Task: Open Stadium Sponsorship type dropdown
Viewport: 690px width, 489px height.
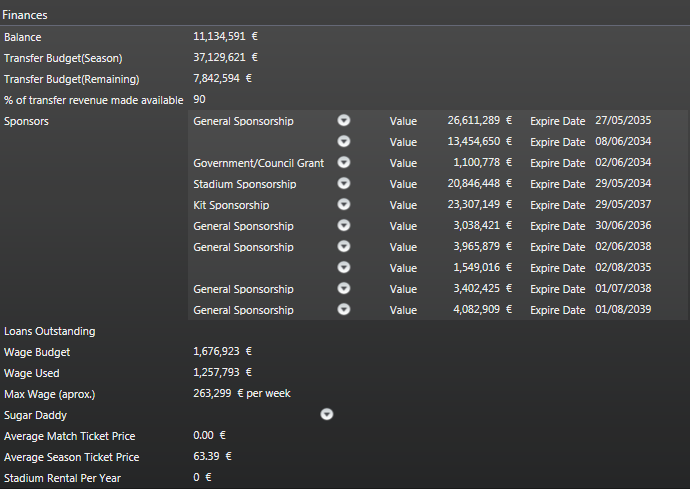Action: point(344,183)
